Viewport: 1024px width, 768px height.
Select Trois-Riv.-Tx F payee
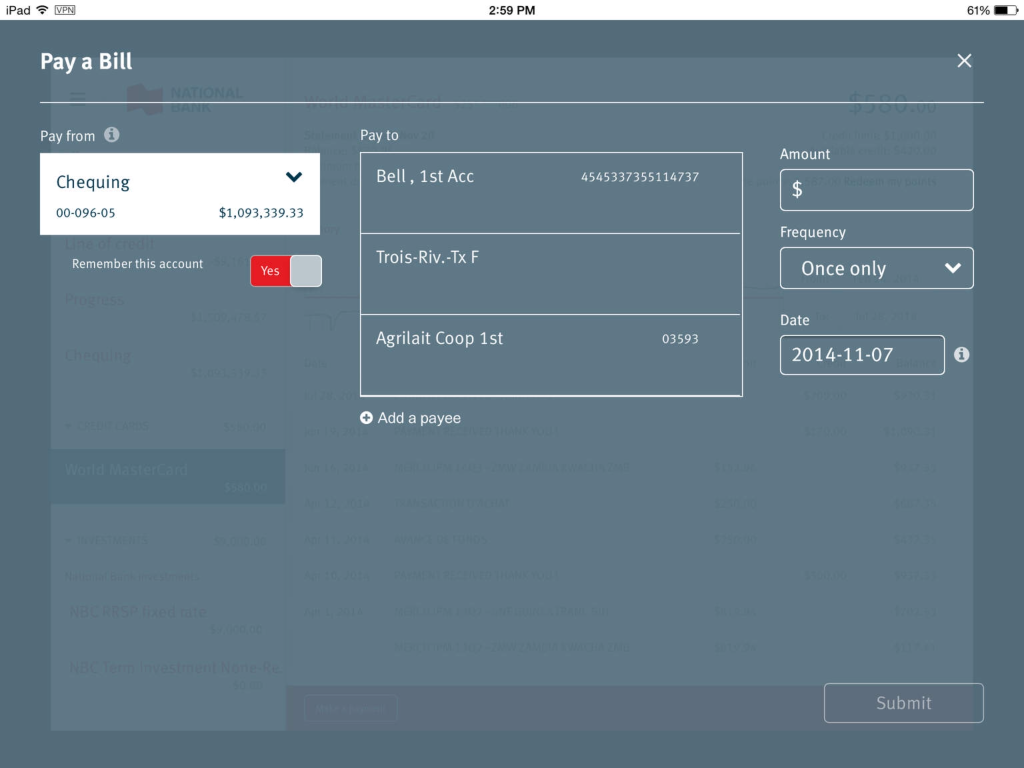[550, 273]
